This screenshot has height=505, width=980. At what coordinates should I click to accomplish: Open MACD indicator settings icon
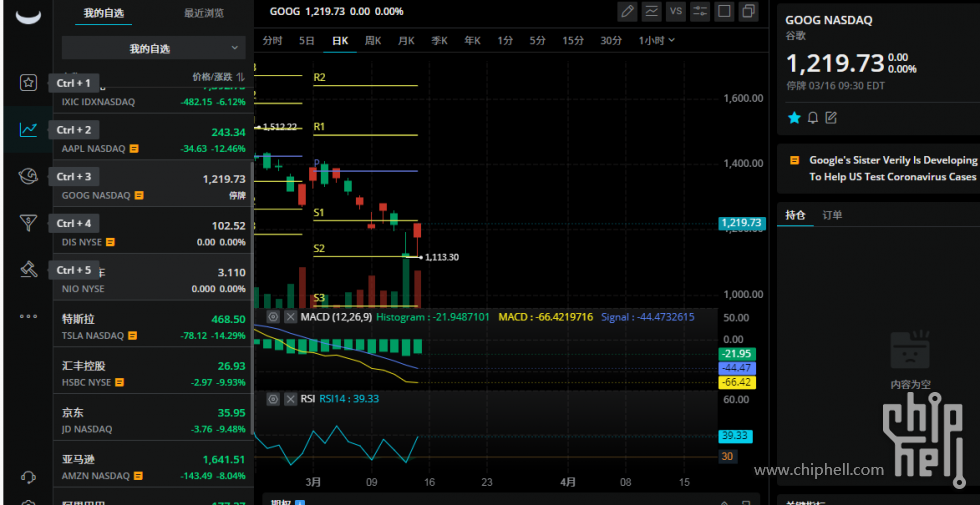(273, 317)
